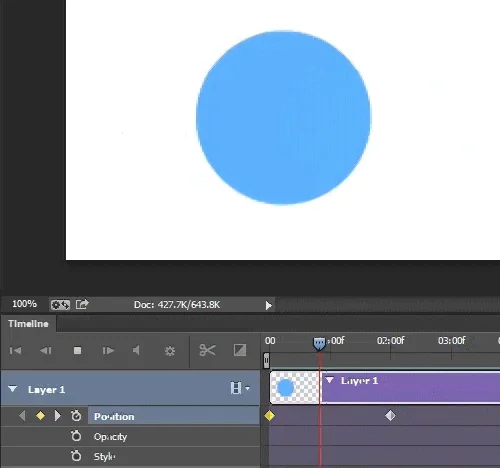Step back to previous frame
Viewport: 500px width, 468px height.
tap(46, 351)
